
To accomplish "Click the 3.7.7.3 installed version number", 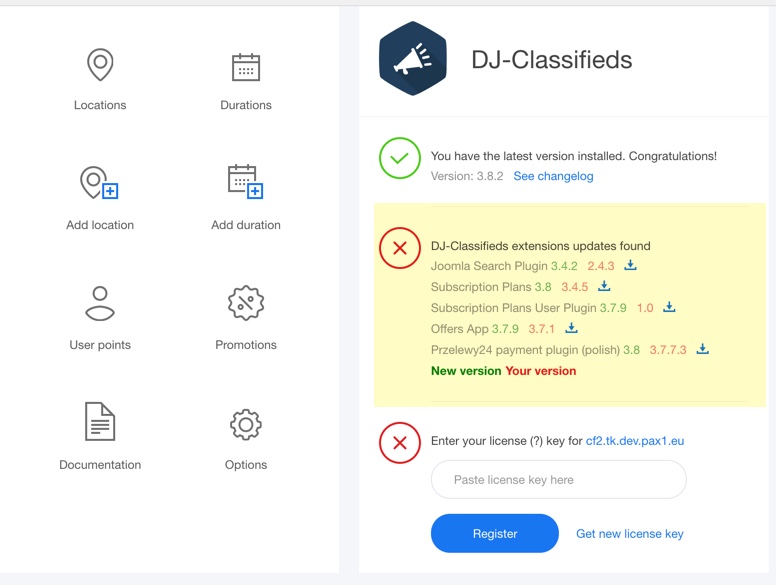I will 668,350.
